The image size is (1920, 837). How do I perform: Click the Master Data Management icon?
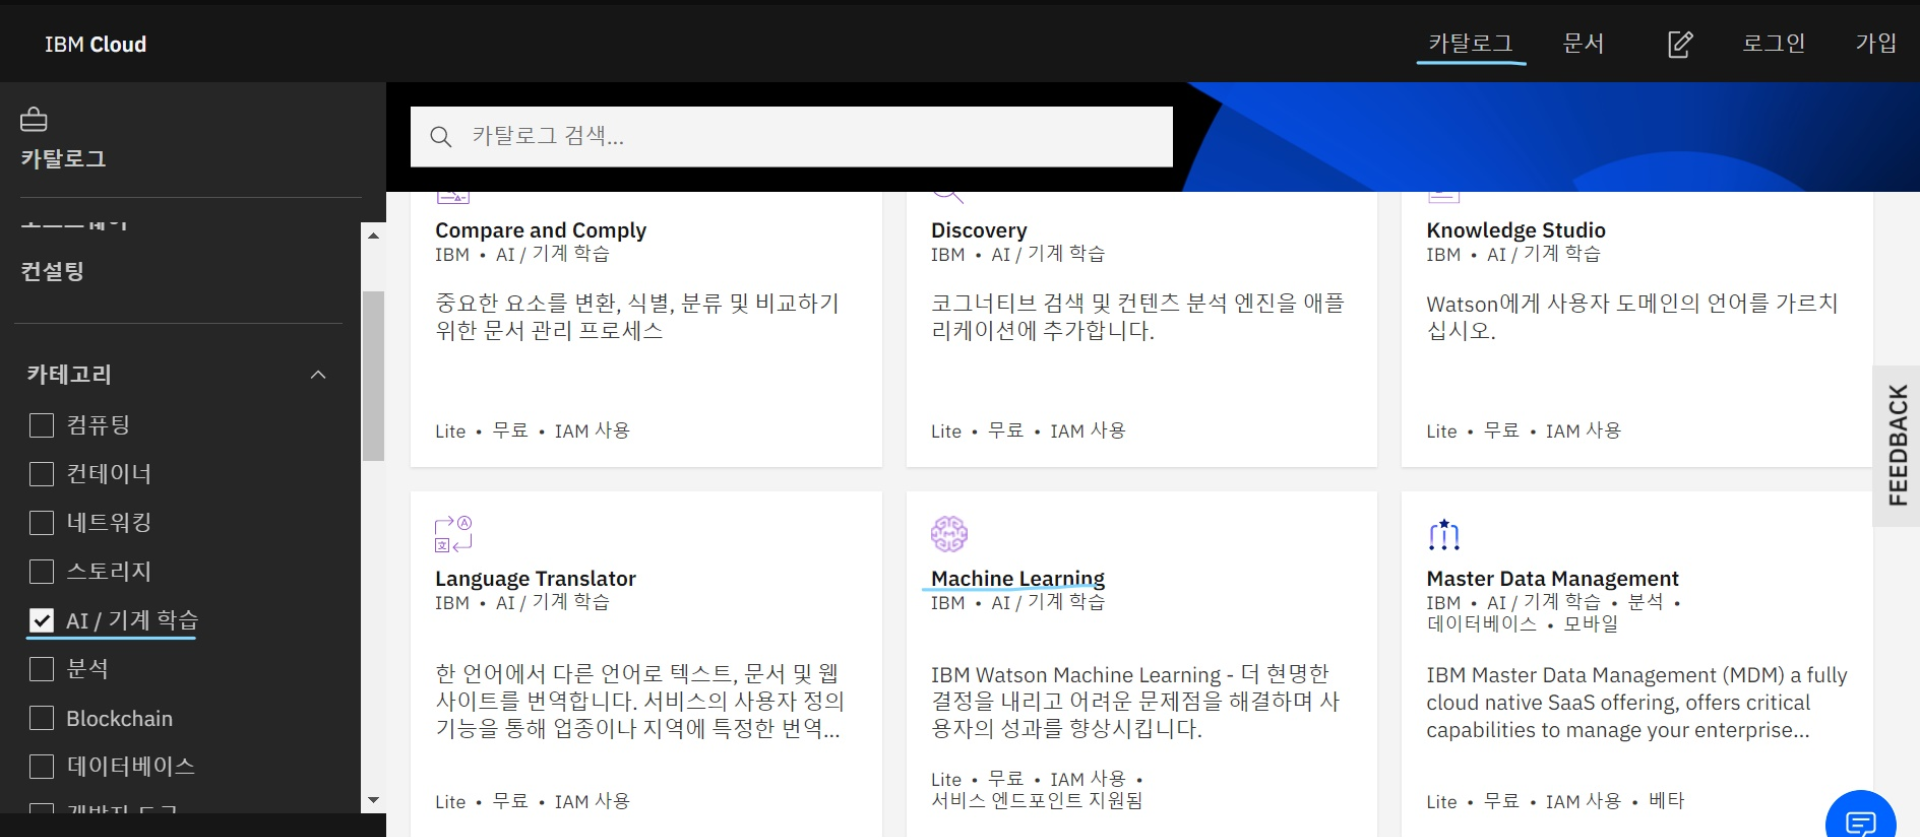pos(1444,535)
